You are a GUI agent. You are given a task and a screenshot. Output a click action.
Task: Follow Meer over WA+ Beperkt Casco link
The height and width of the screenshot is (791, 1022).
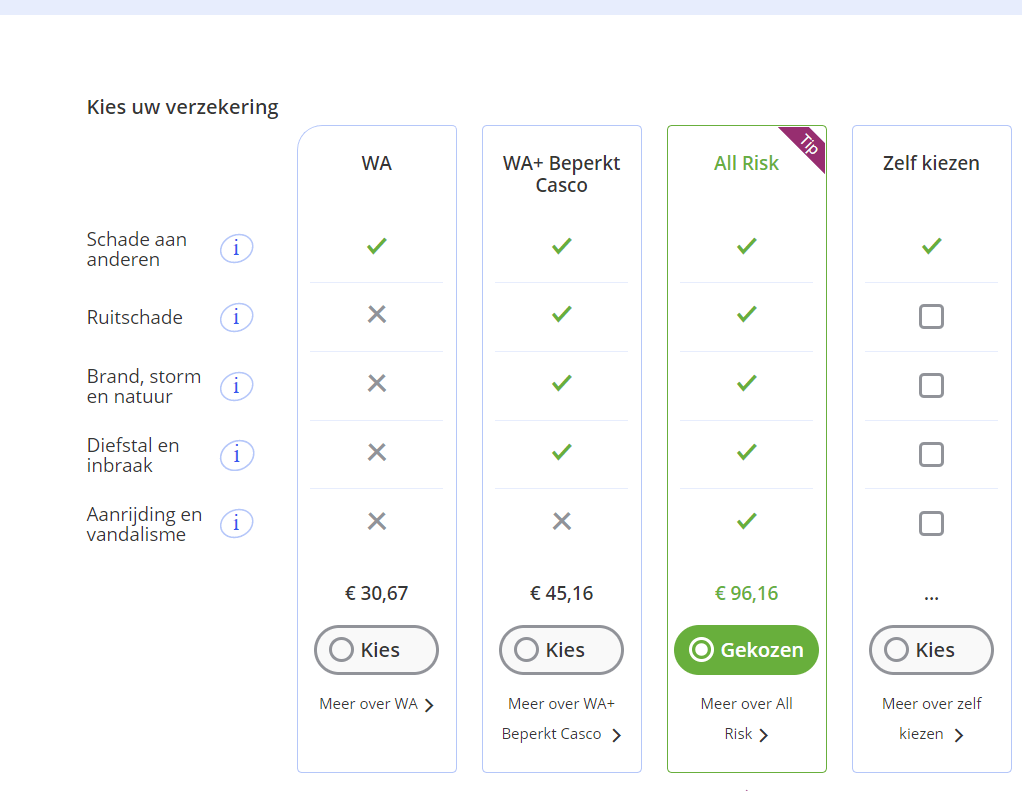(x=561, y=719)
